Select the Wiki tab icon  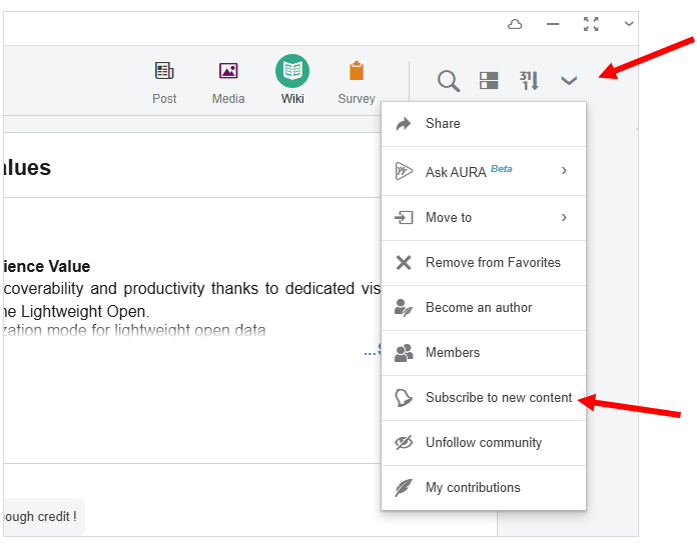point(292,72)
